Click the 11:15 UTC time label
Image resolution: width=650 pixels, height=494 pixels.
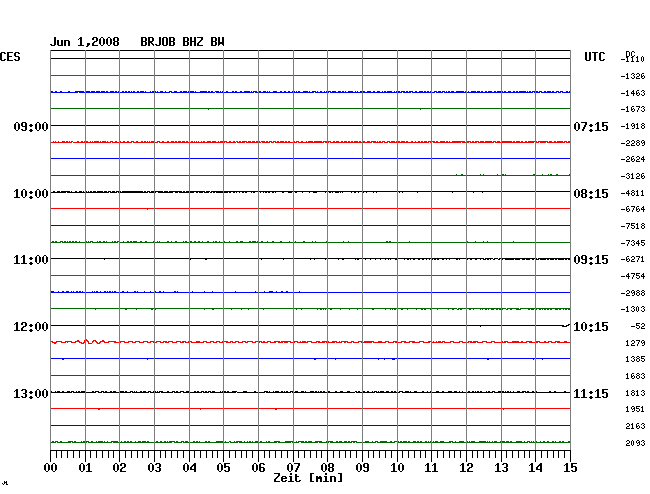coord(591,393)
